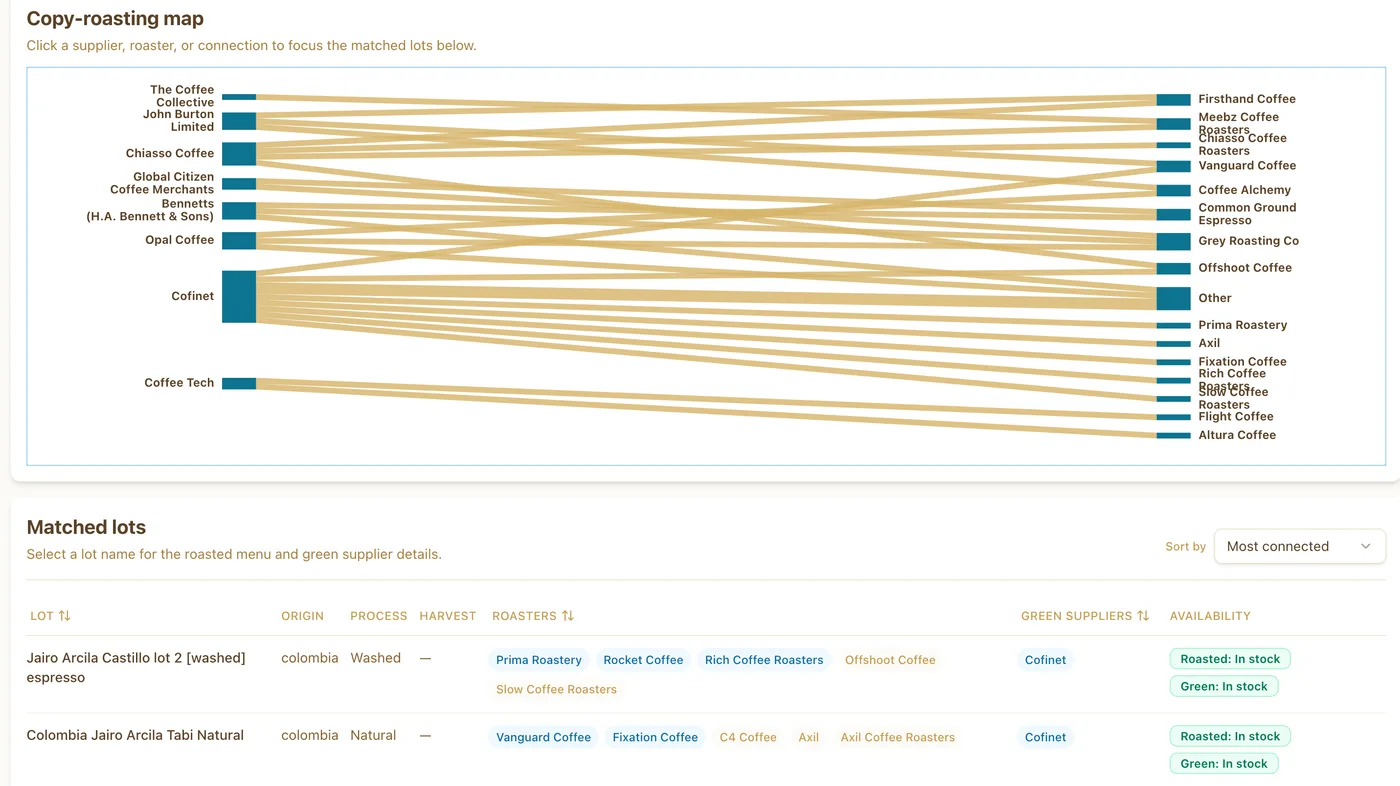The image size is (1400, 786).
Task: Click the Axil roaster node in the map
Action: (x=1173, y=343)
